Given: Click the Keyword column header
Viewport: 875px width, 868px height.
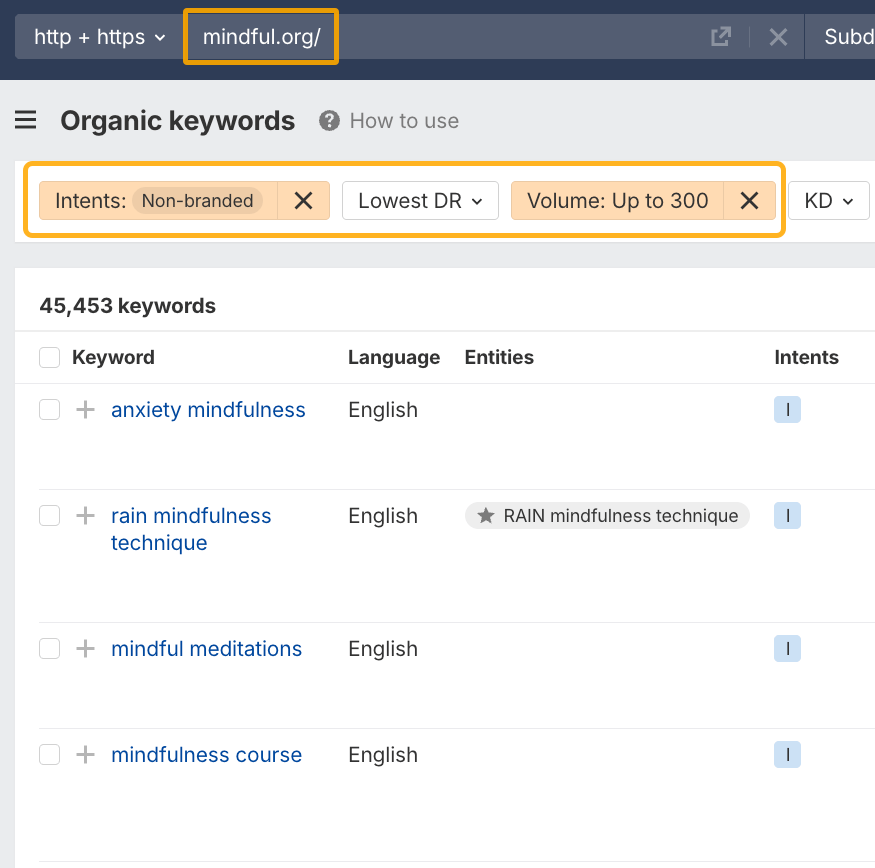Looking at the screenshot, I should 113,357.
